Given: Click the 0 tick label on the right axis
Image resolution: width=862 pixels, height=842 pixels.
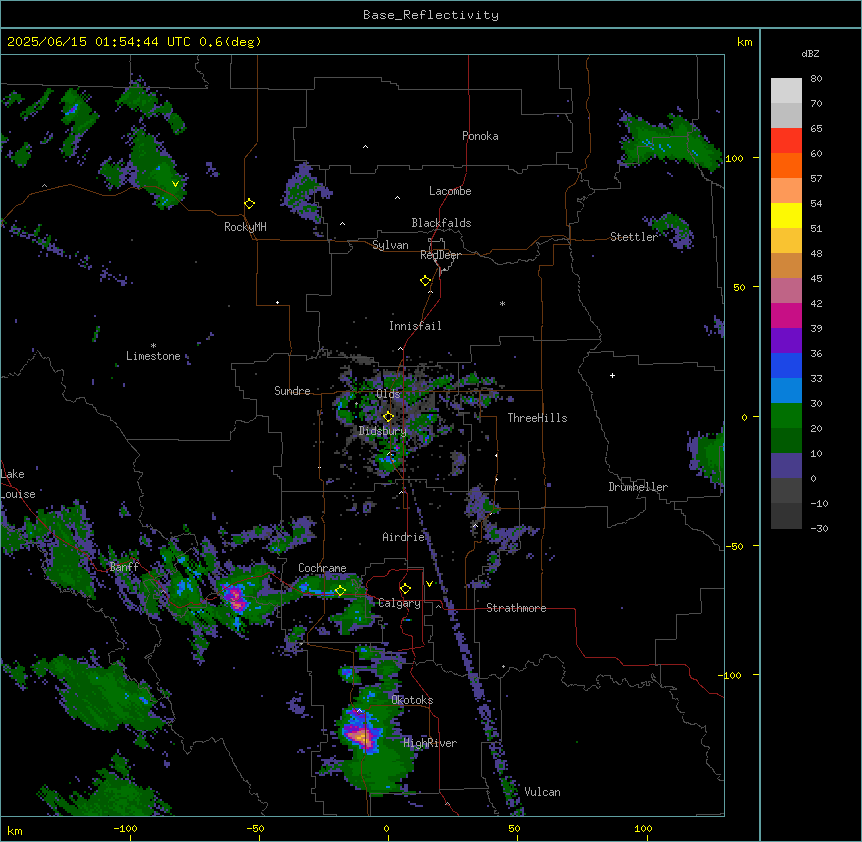Looking at the screenshot, I should [x=744, y=418].
